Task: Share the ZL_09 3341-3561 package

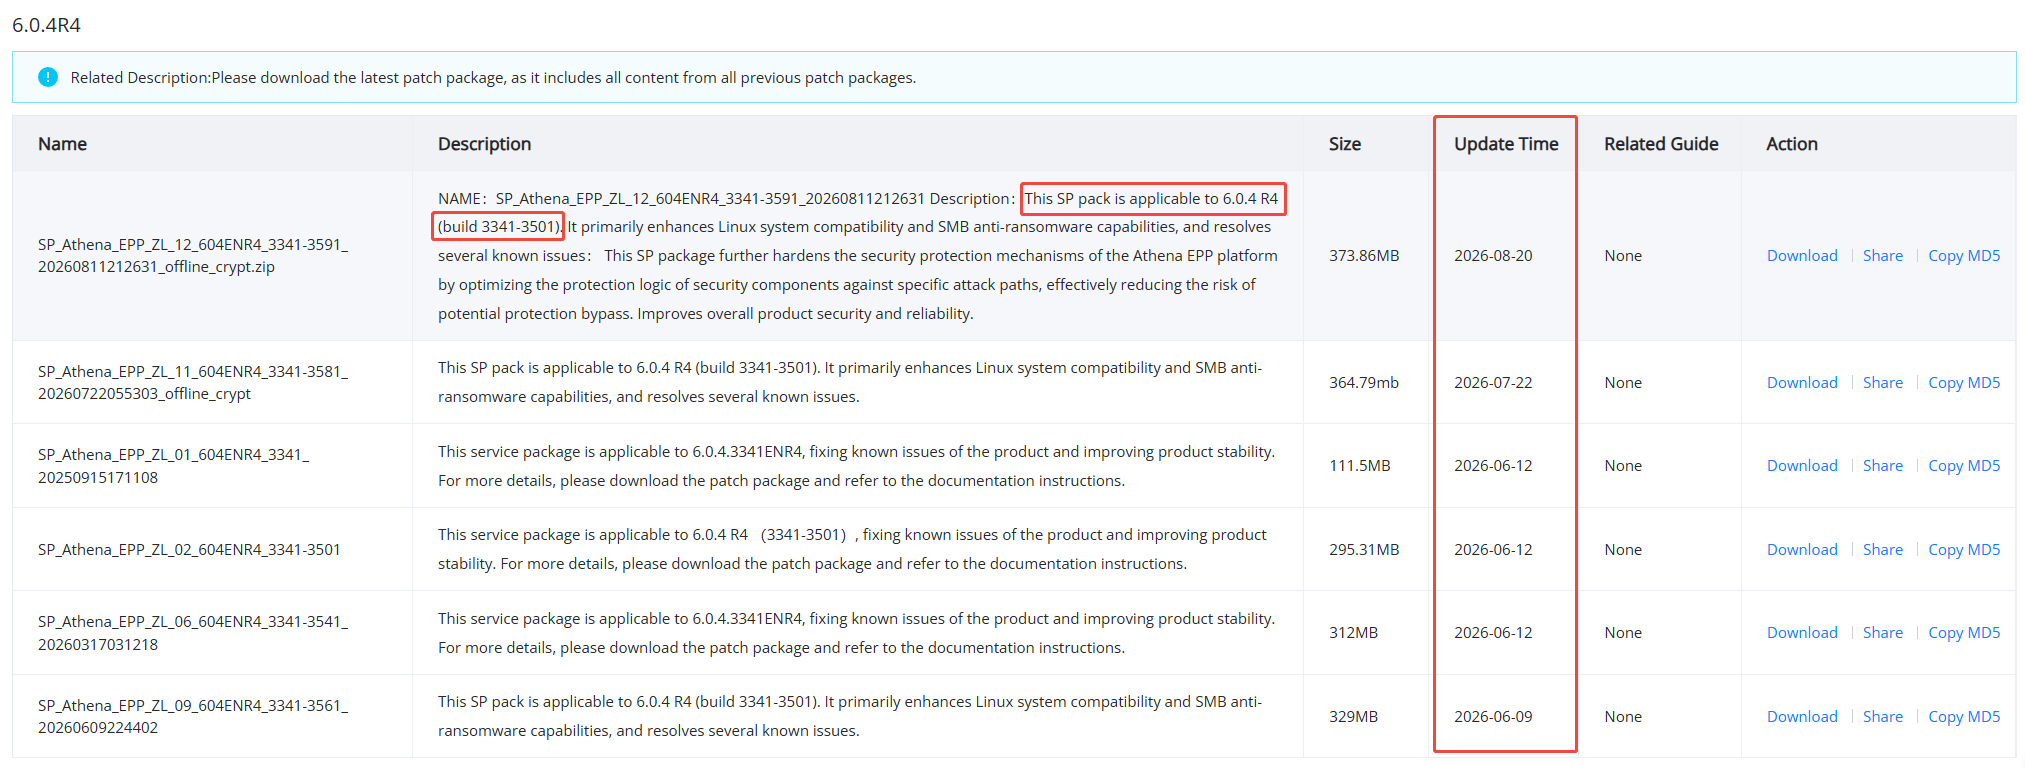Action: [x=1883, y=717]
